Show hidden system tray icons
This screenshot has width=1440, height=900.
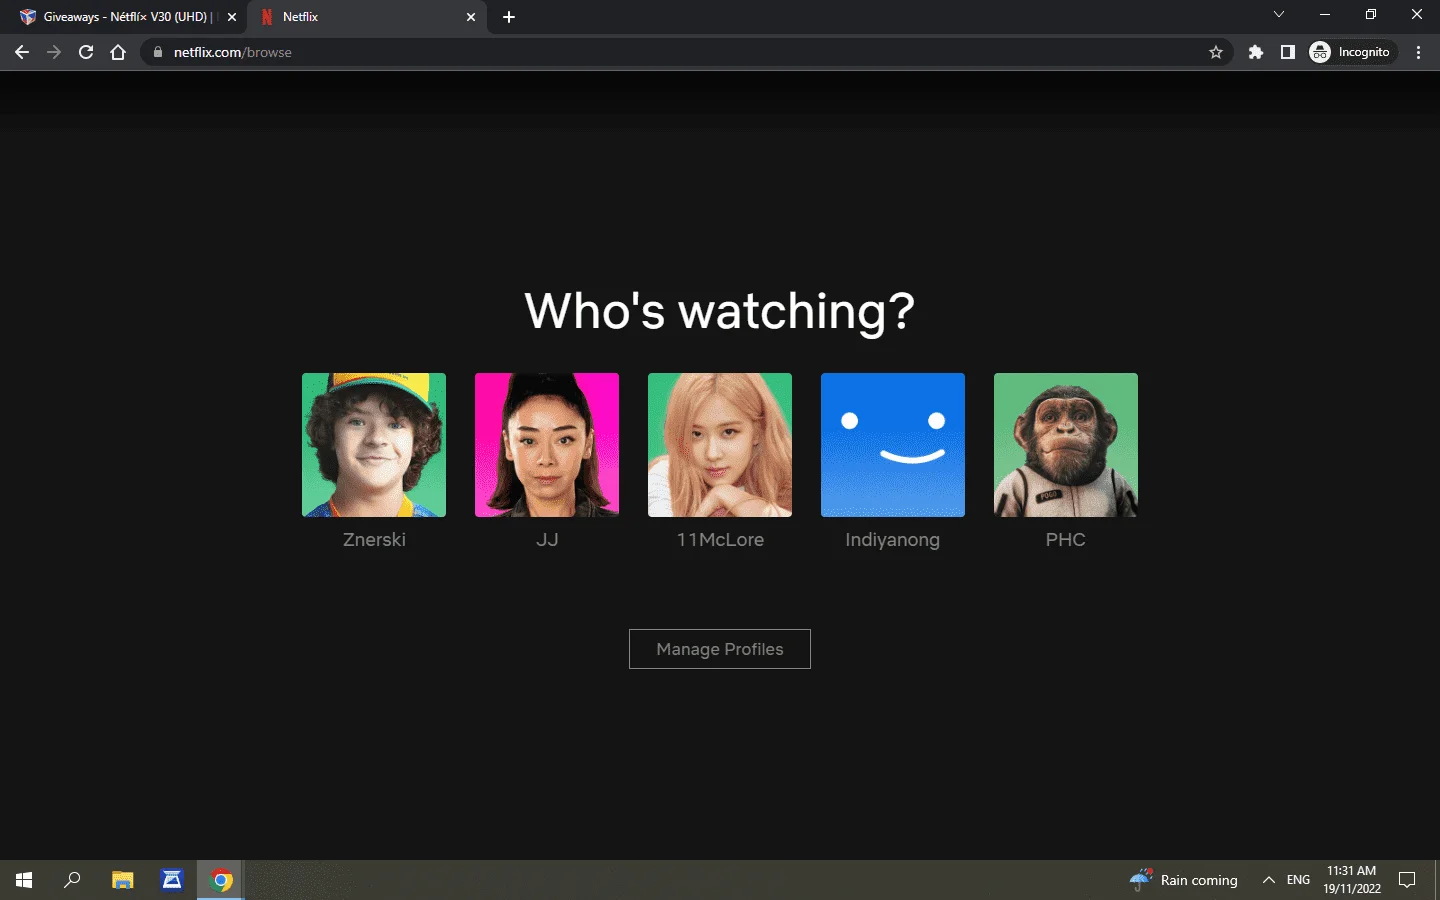tap(1269, 880)
